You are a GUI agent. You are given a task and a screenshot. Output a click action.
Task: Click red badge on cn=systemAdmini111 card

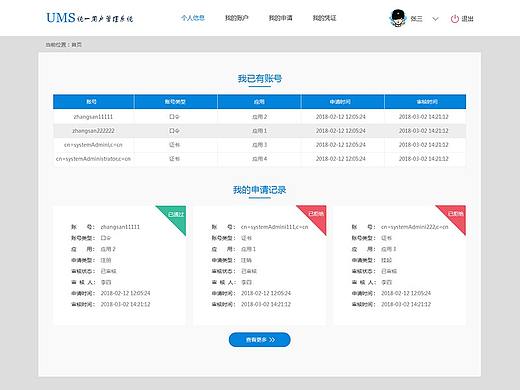click(315, 215)
